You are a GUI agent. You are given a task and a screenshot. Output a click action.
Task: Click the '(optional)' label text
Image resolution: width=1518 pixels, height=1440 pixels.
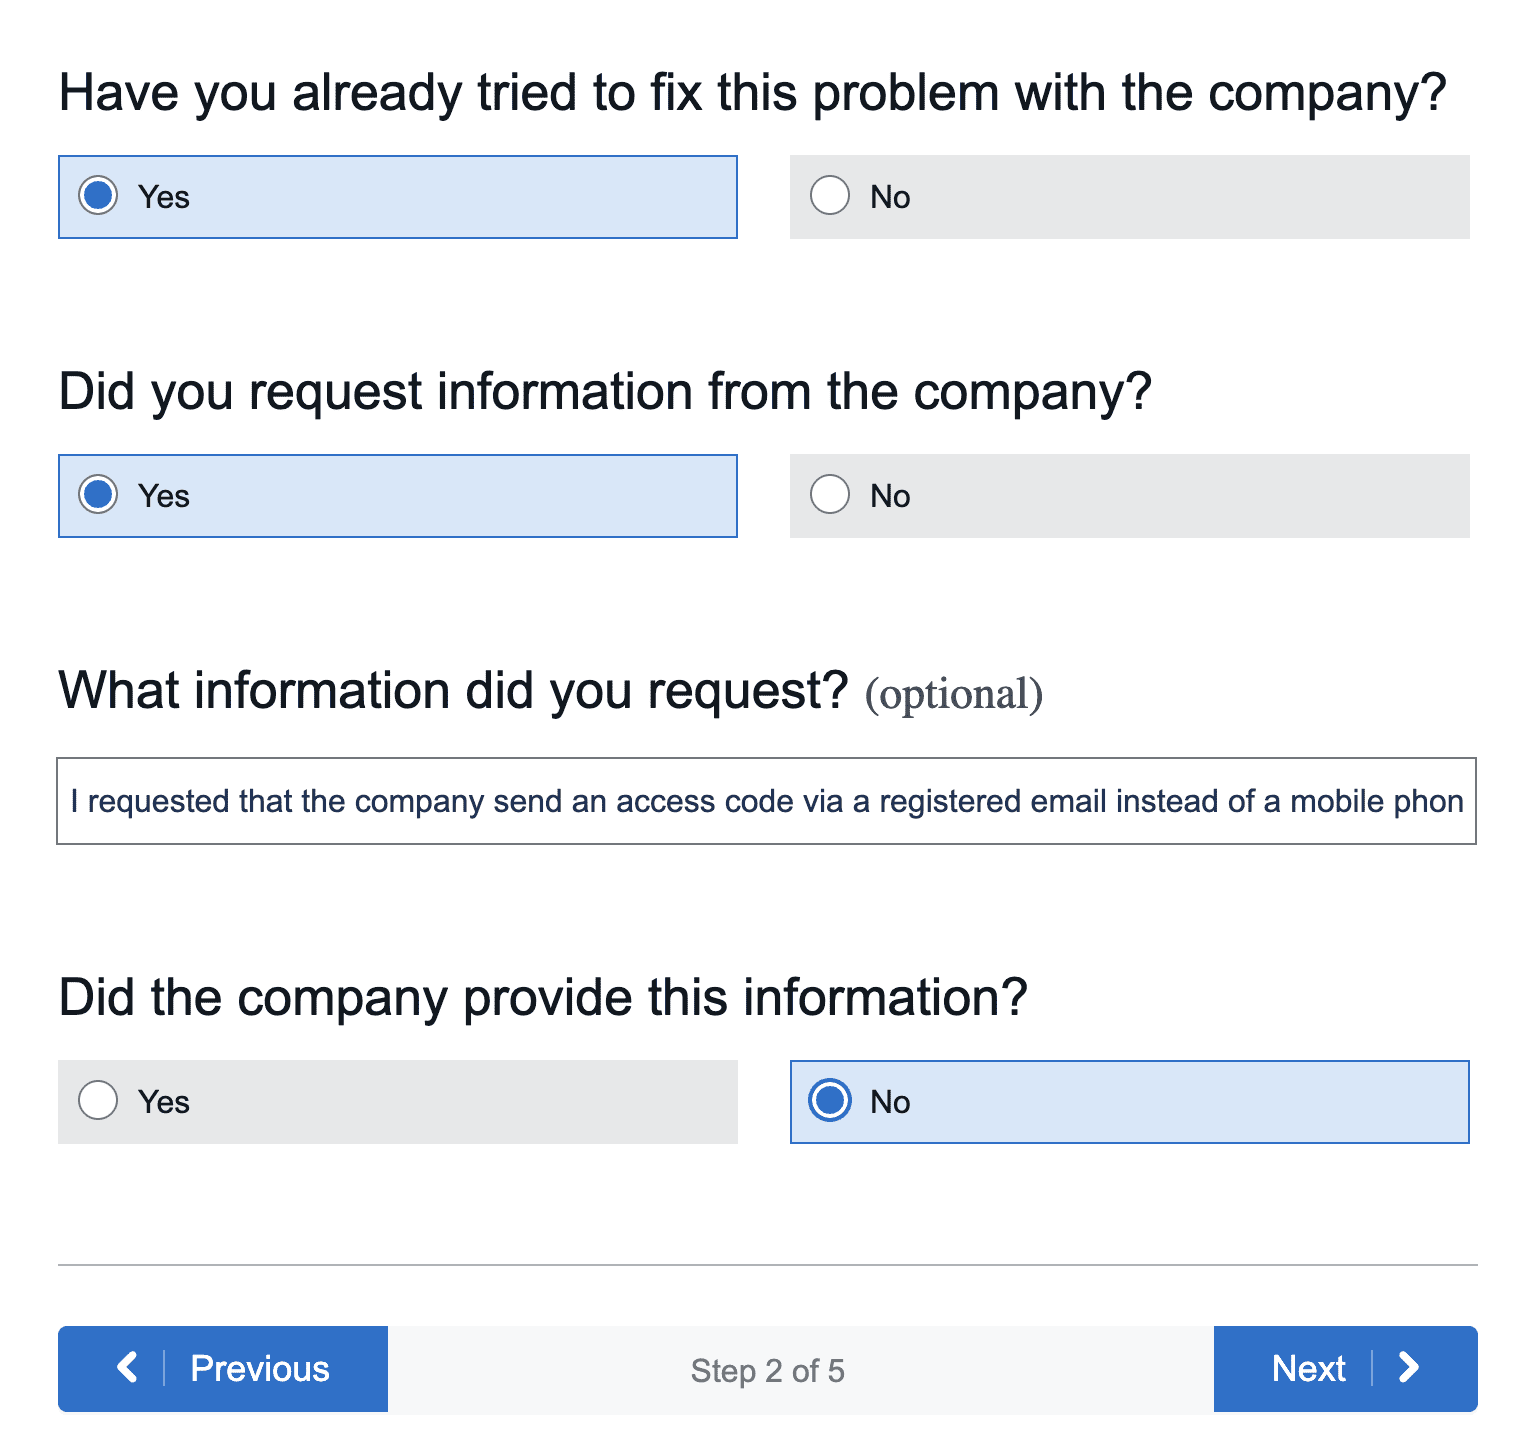coord(953,694)
